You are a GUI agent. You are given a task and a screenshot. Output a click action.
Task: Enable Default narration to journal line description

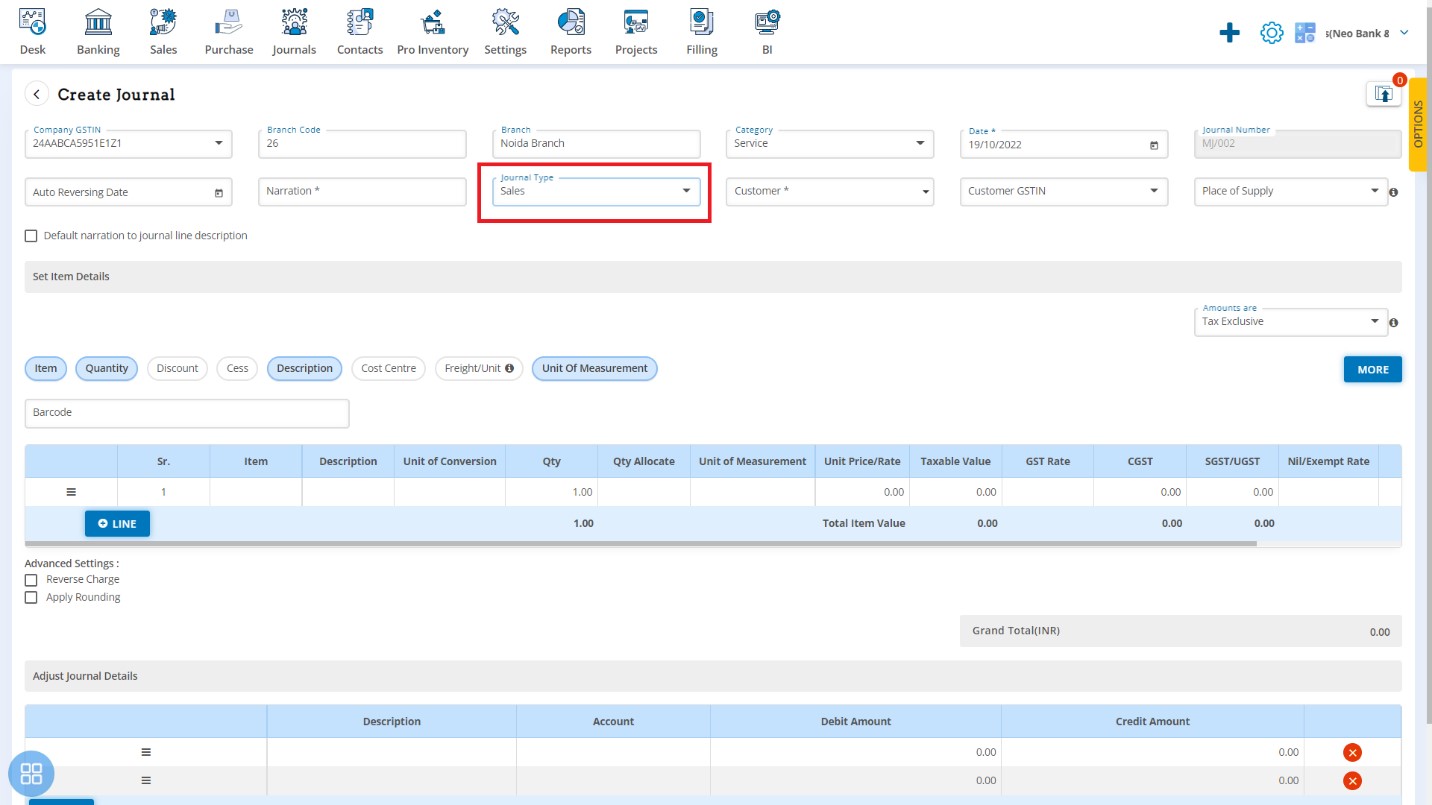pyautogui.click(x=31, y=236)
